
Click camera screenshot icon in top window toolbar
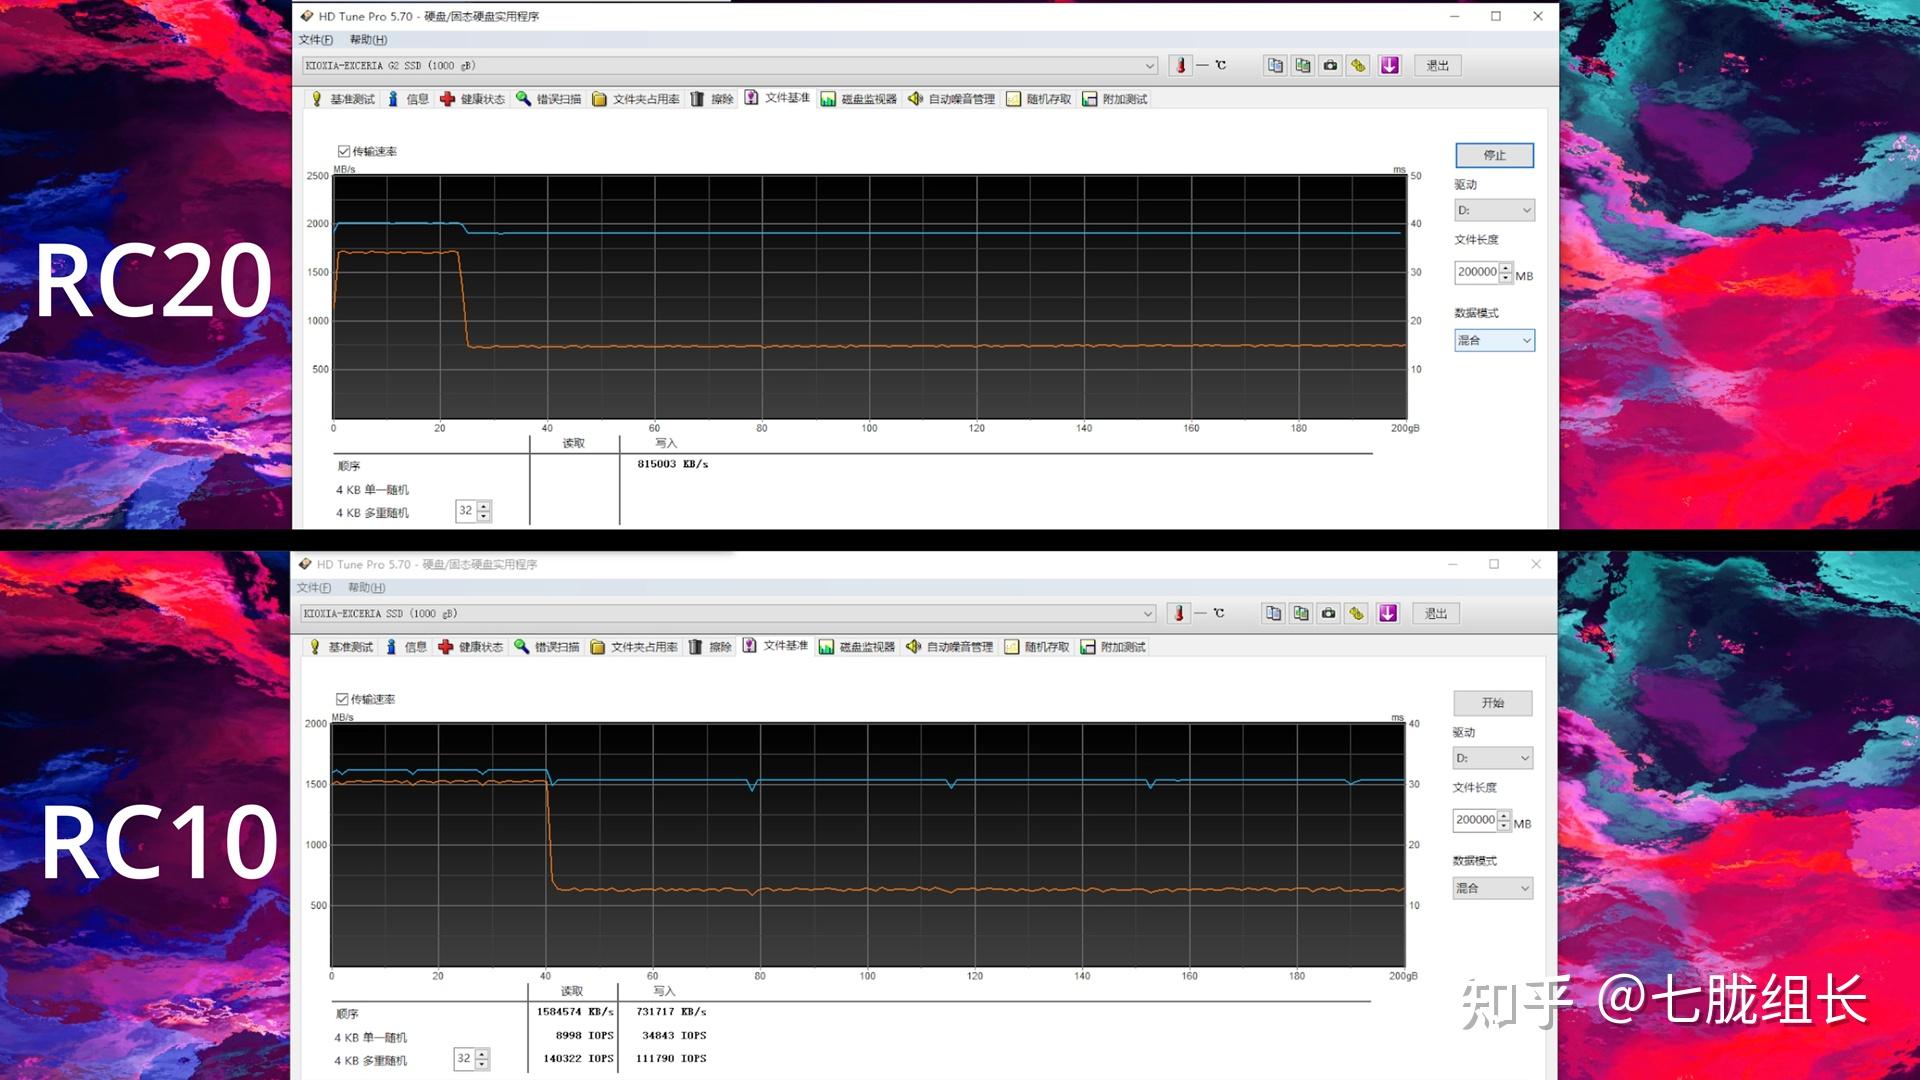(x=1330, y=66)
